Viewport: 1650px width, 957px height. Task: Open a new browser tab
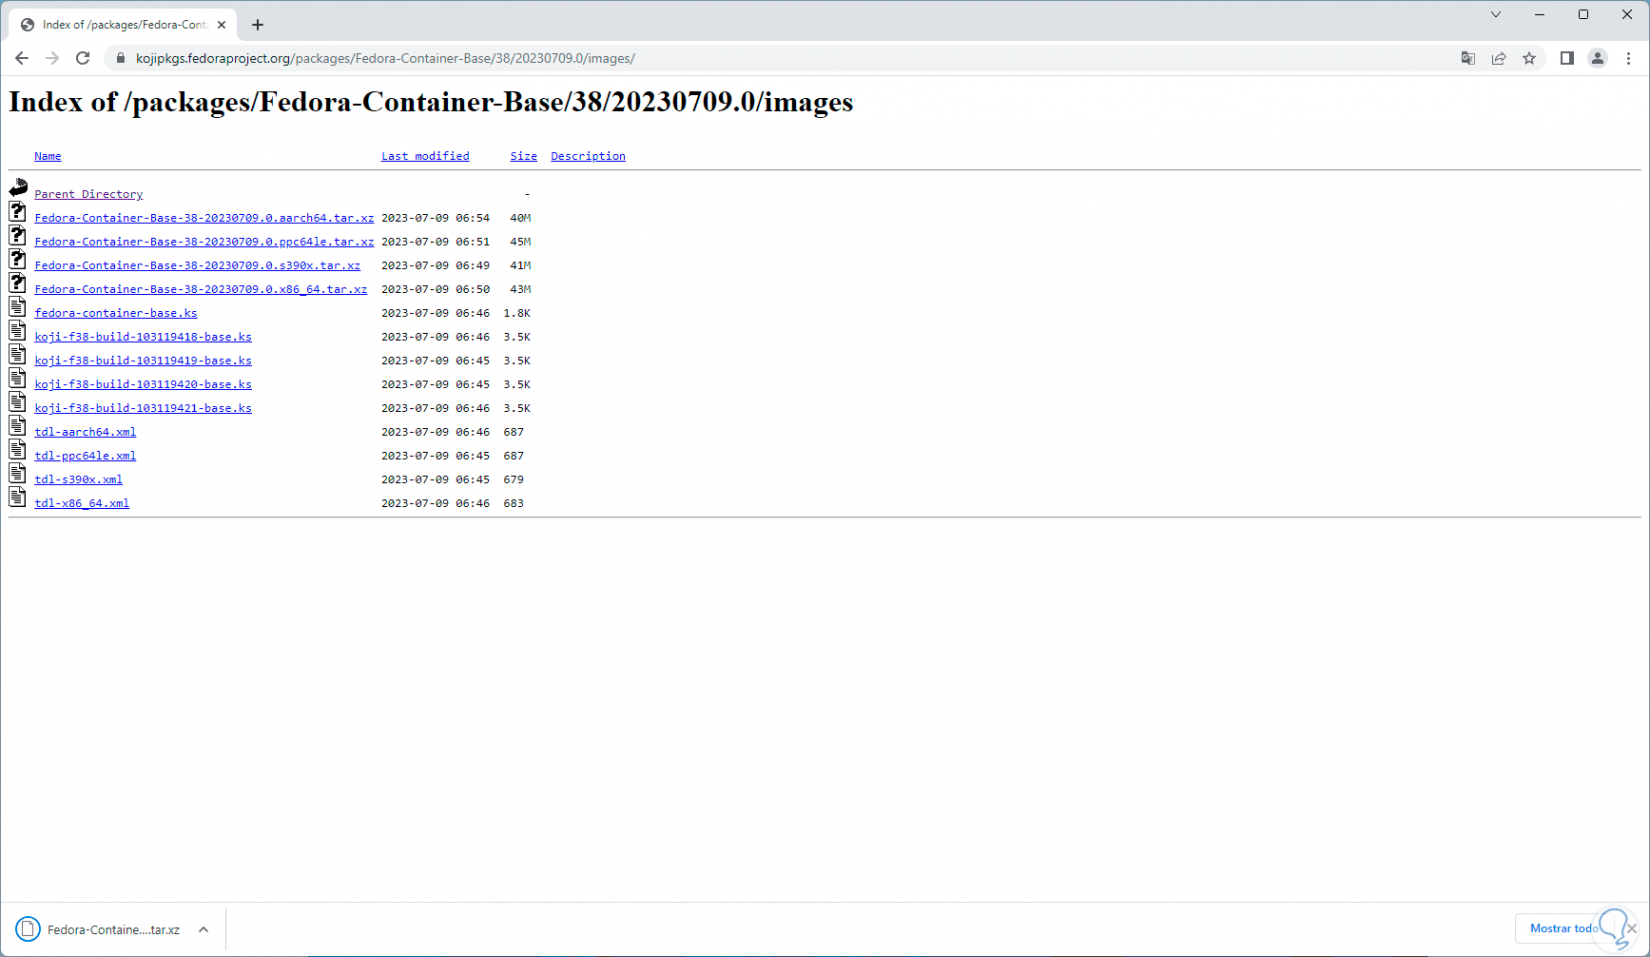coord(258,25)
